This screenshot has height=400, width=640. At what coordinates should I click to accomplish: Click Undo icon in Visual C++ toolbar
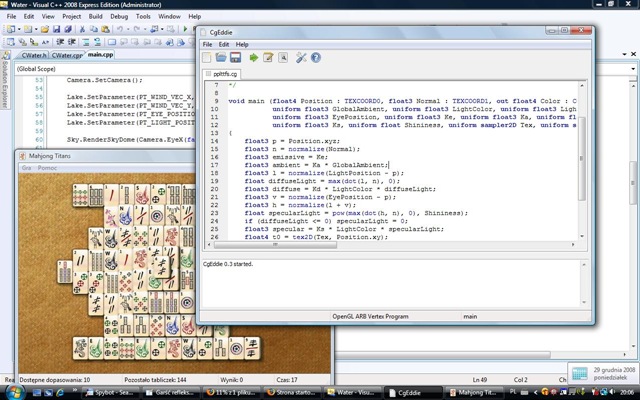pos(120,29)
